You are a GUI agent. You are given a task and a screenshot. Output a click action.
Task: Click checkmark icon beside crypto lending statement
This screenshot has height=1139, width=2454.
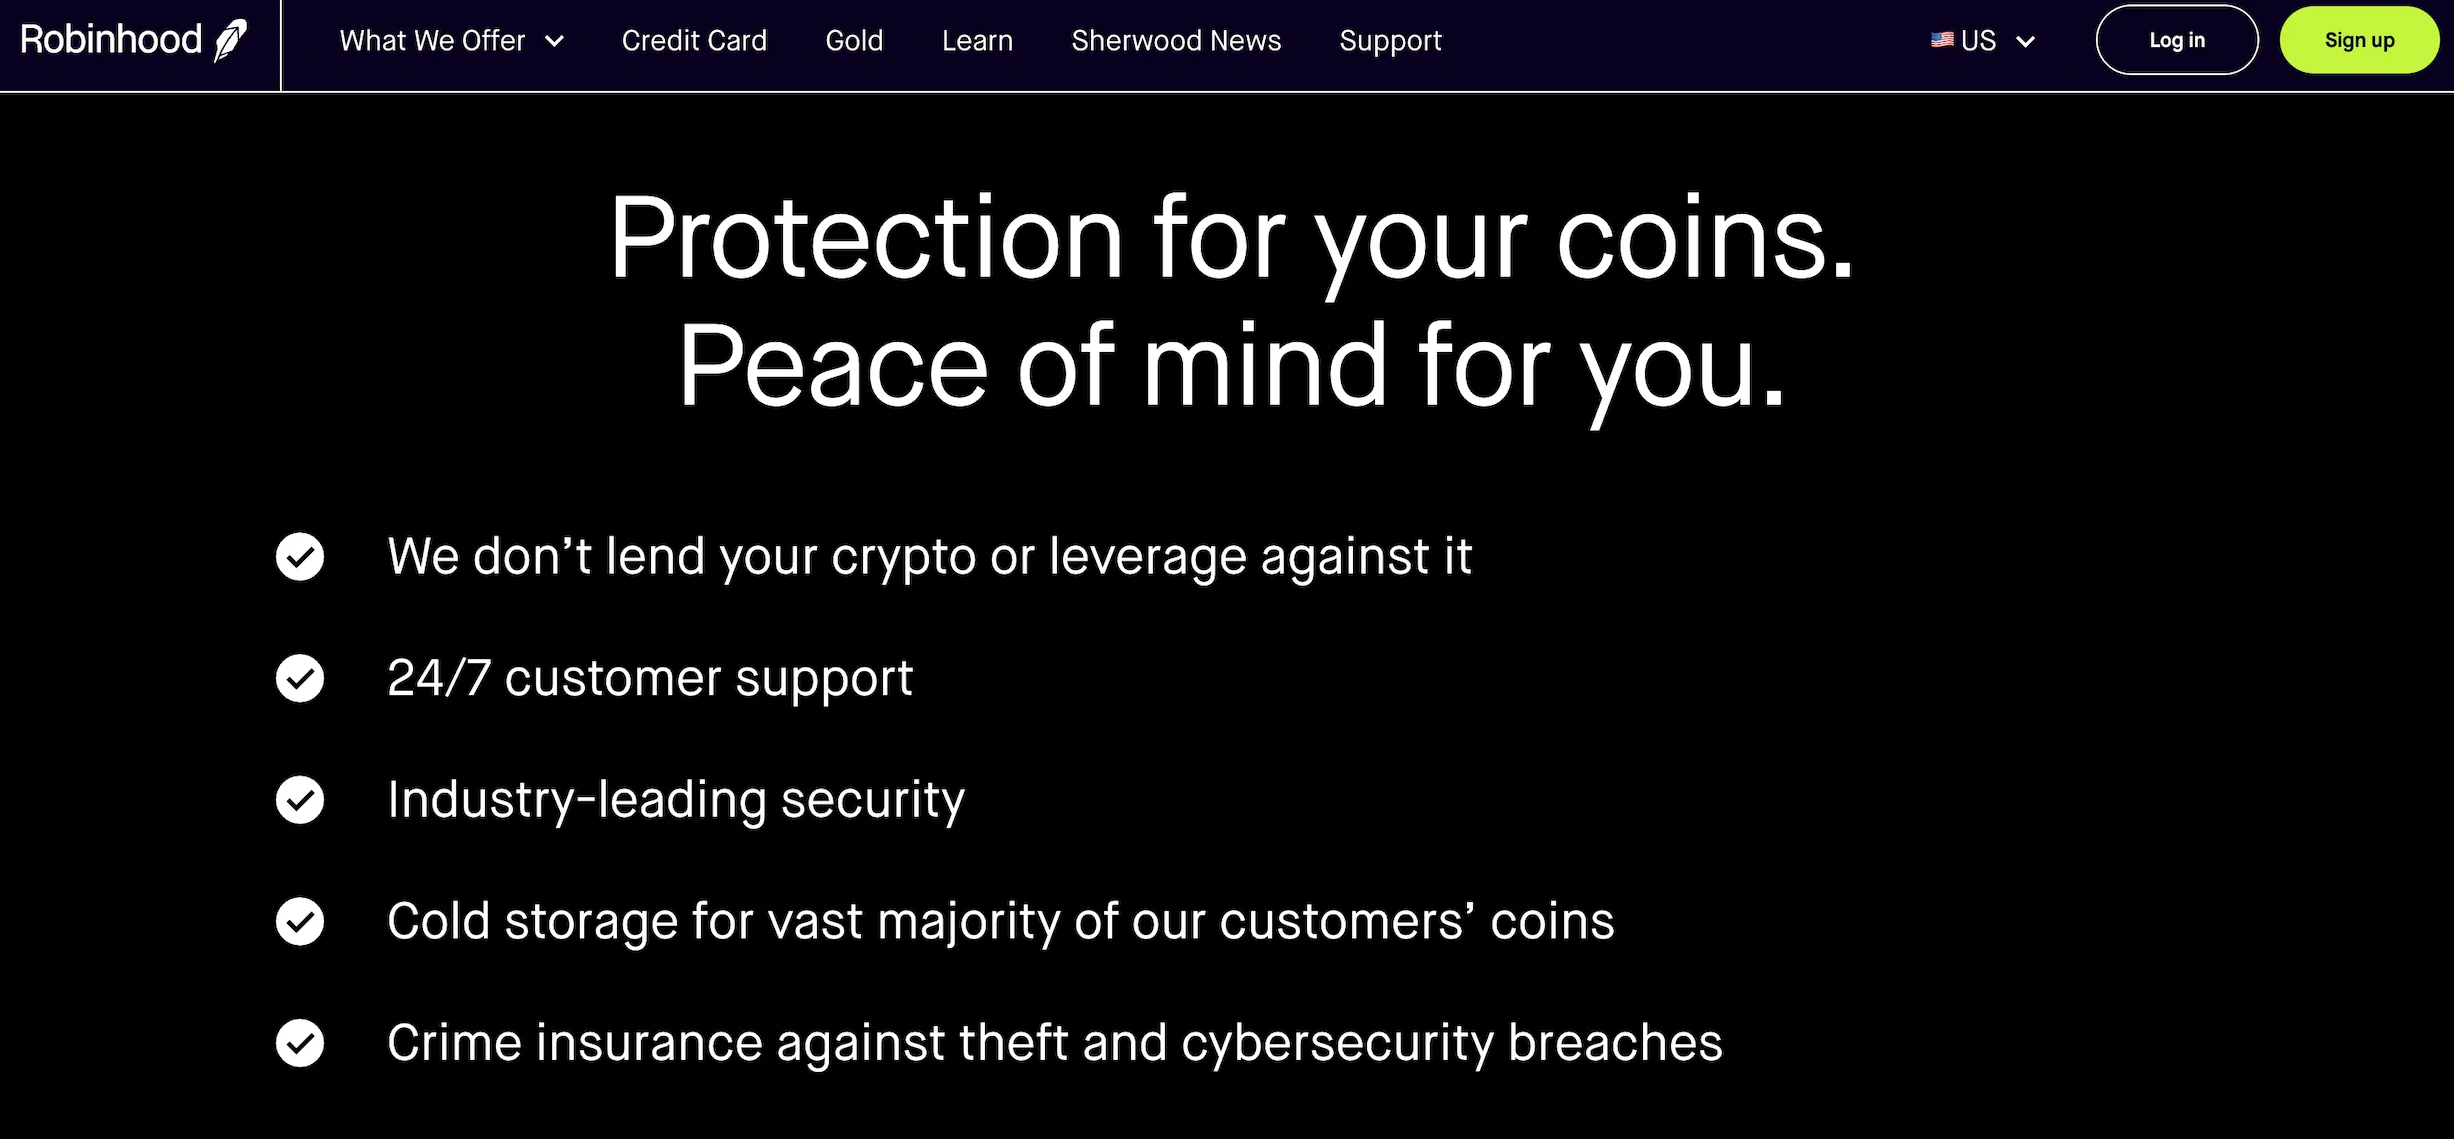pyautogui.click(x=300, y=557)
